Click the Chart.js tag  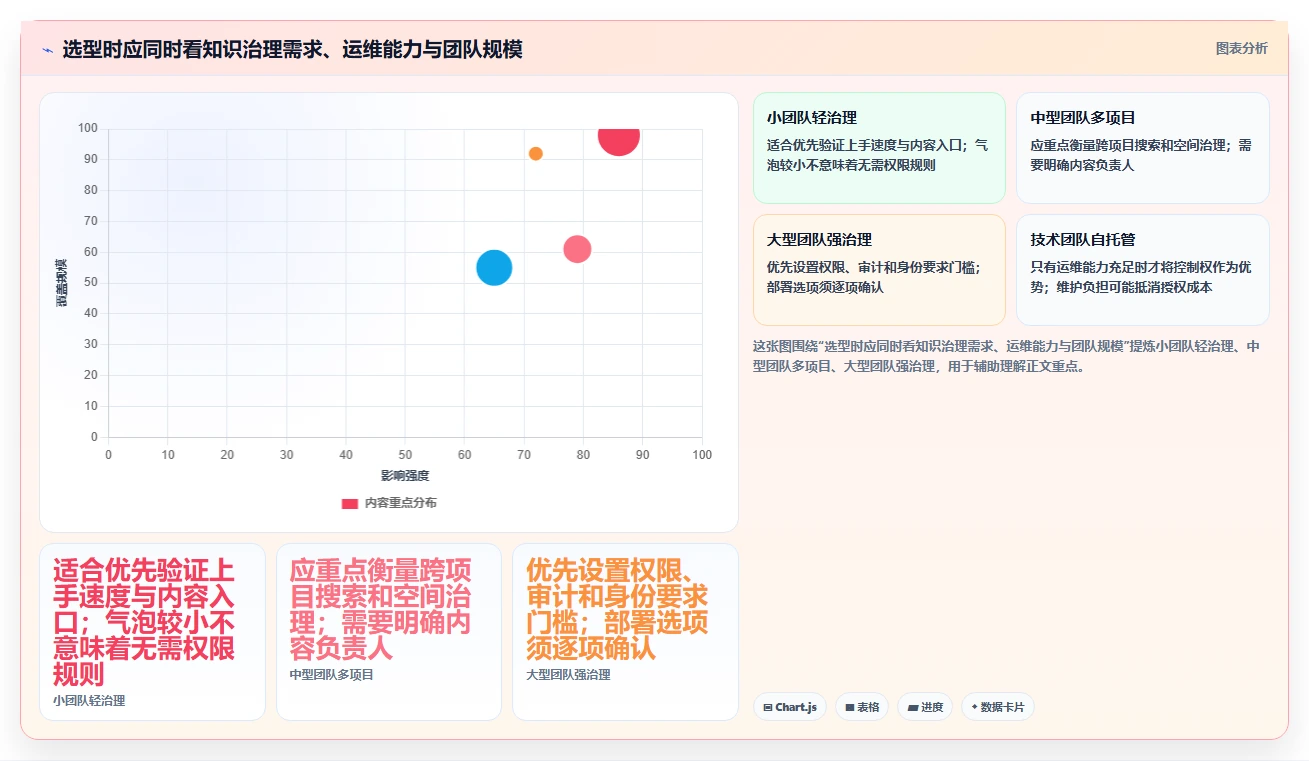(790, 707)
